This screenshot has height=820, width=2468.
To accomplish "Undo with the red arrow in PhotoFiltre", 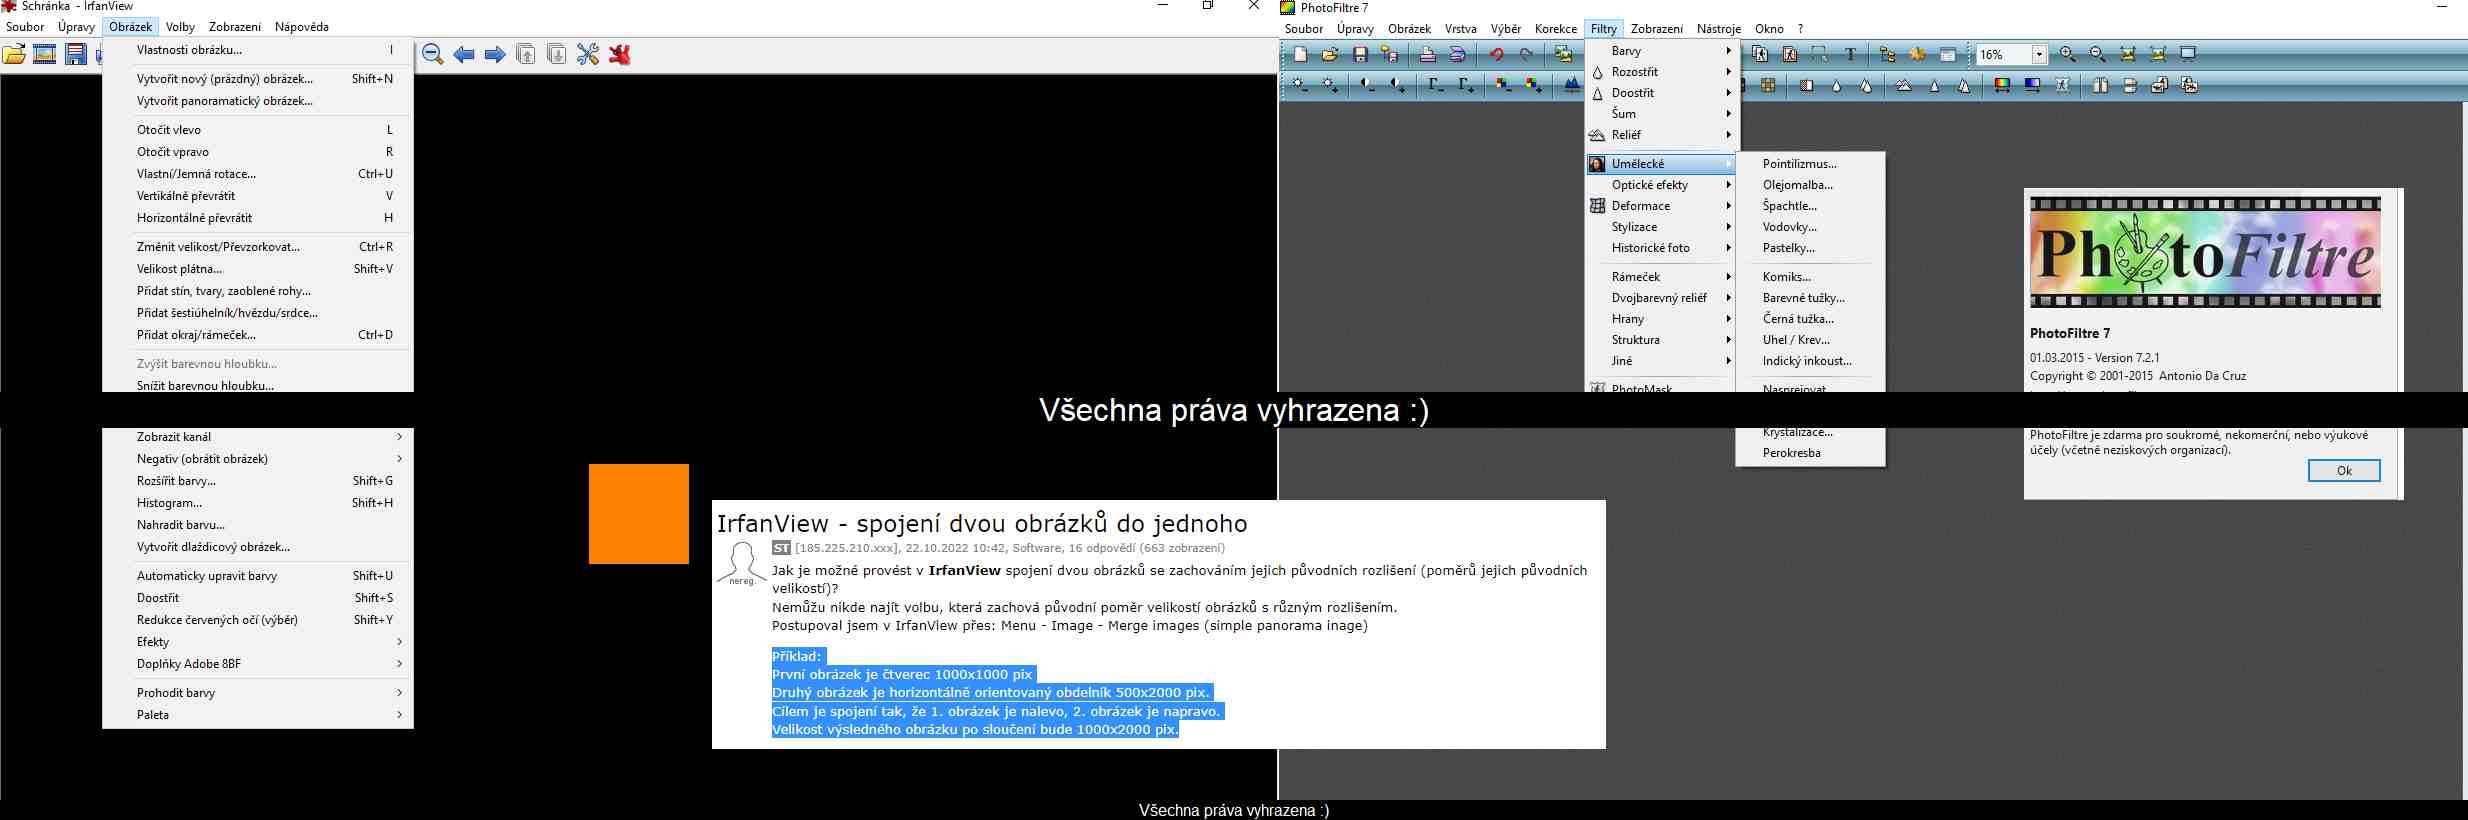I will (x=1497, y=55).
